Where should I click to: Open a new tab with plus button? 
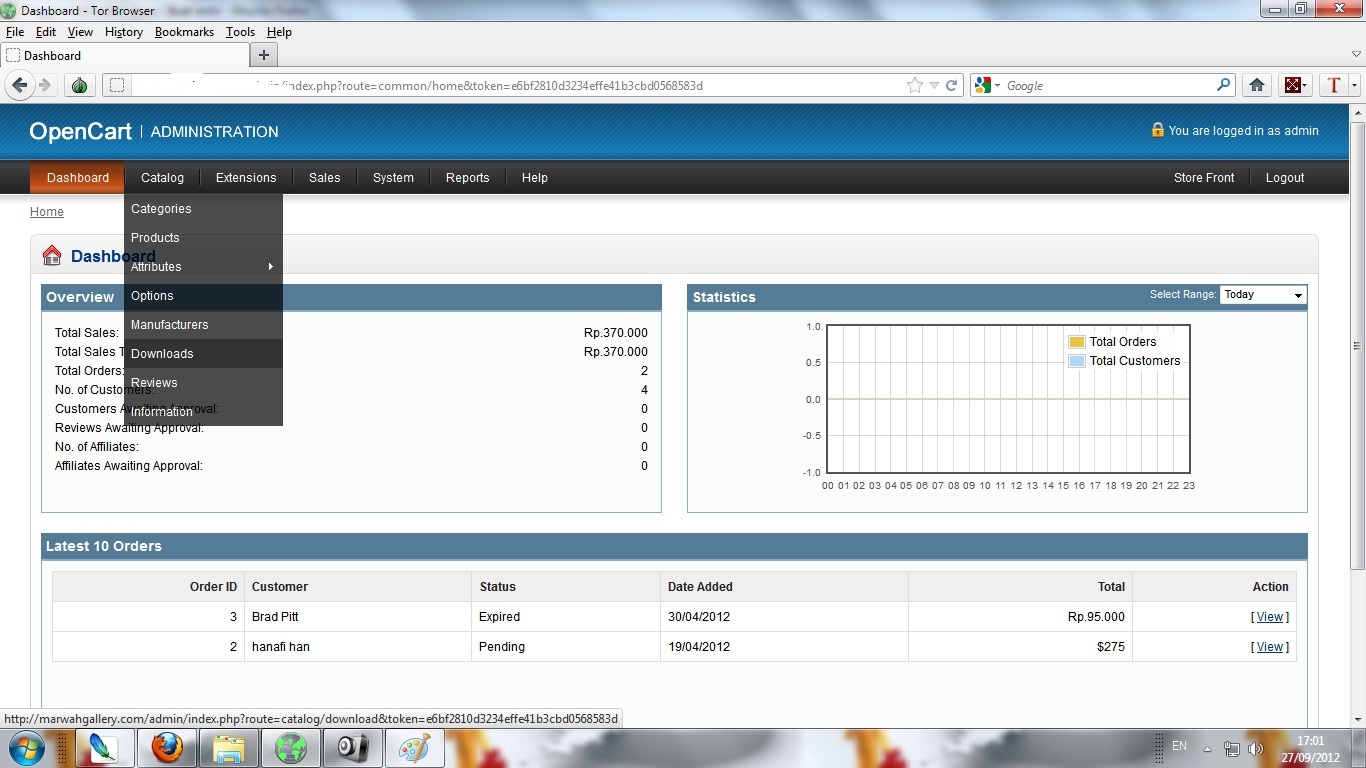tap(264, 55)
